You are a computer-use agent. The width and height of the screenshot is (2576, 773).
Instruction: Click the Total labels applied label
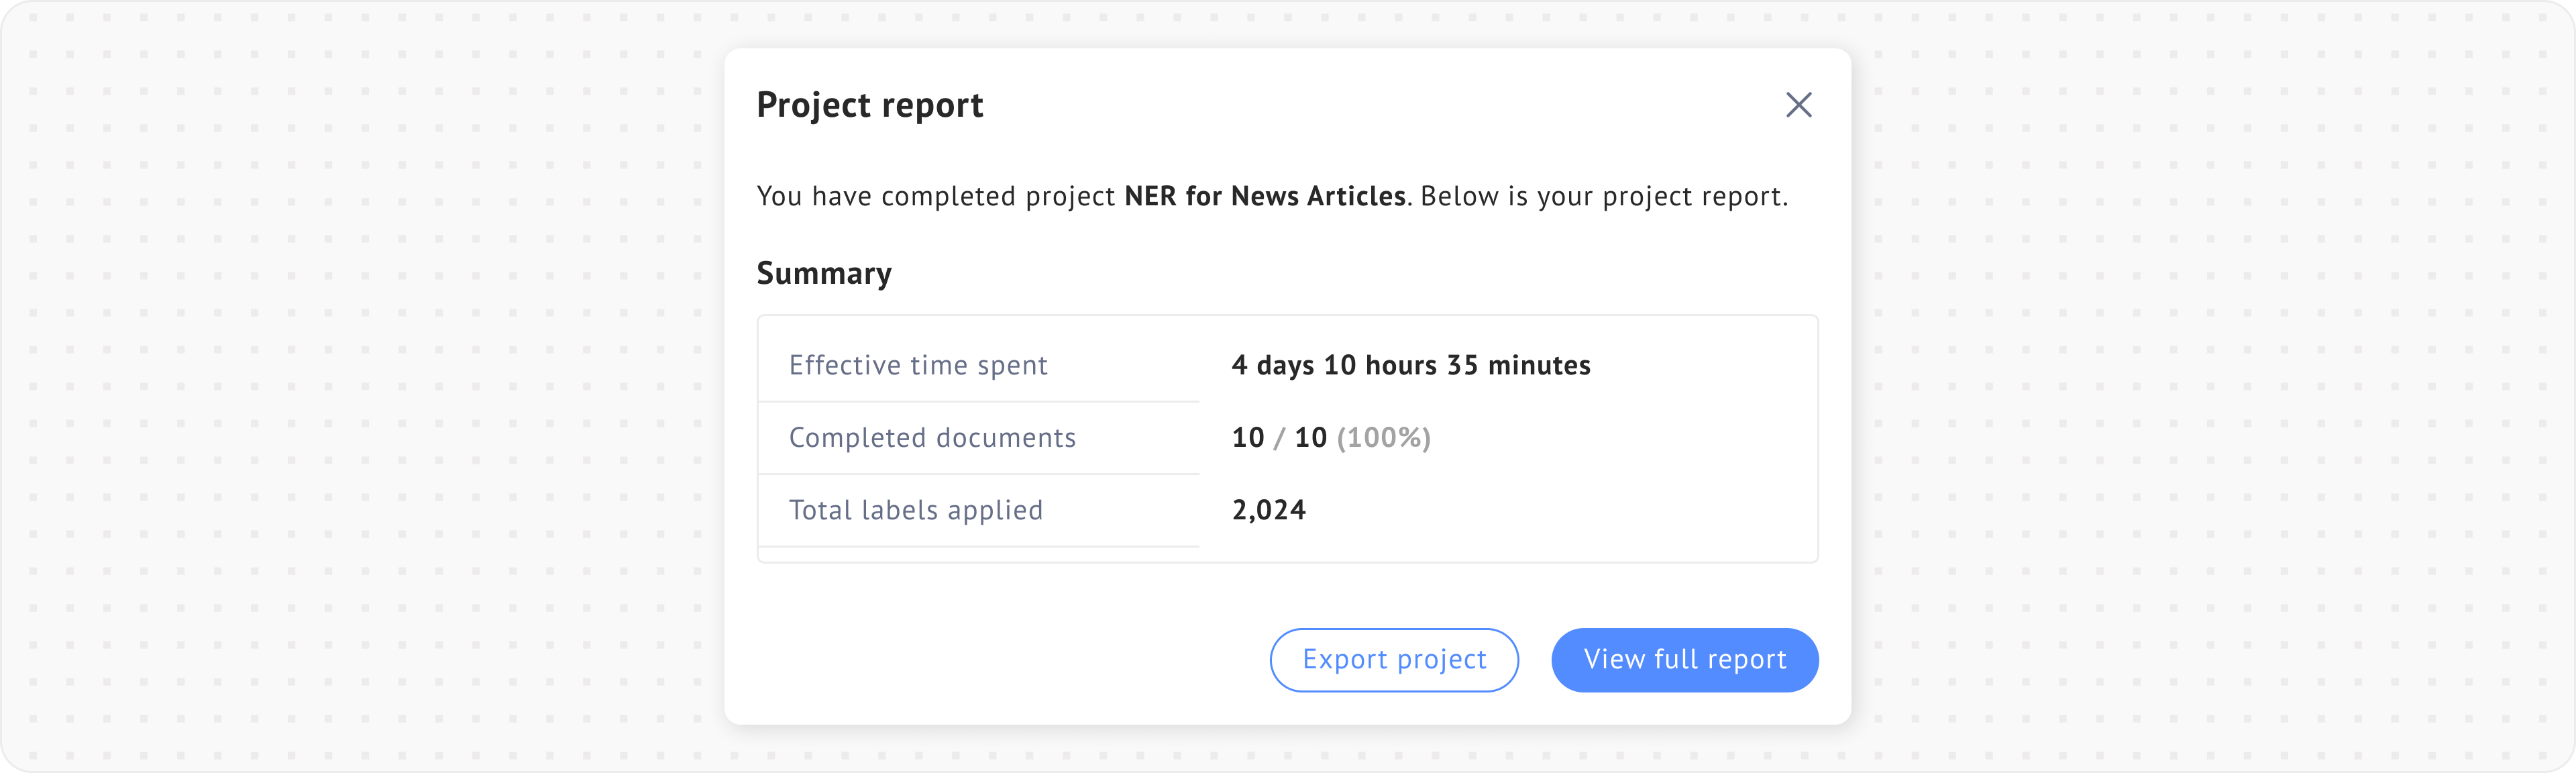[915, 511]
